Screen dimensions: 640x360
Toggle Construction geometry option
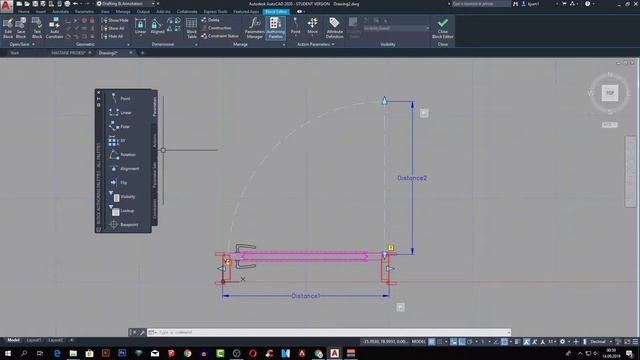pos(216,28)
